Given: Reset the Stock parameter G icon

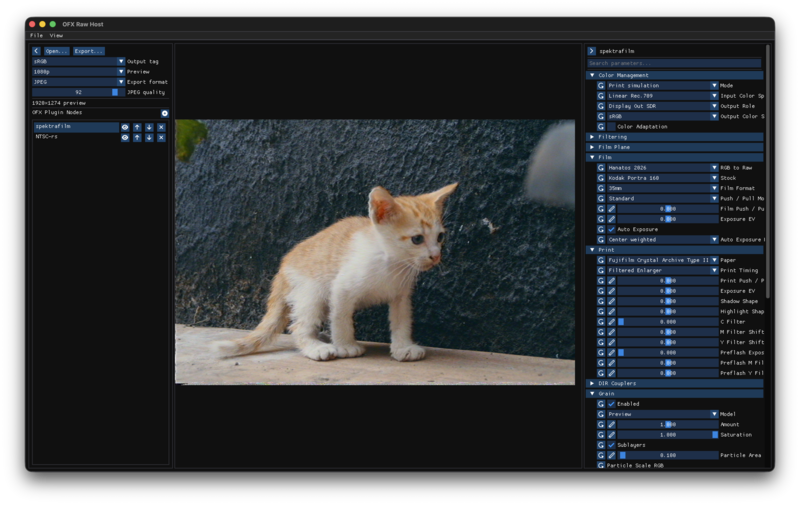Looking at the screenshot, I should [601, 178].
